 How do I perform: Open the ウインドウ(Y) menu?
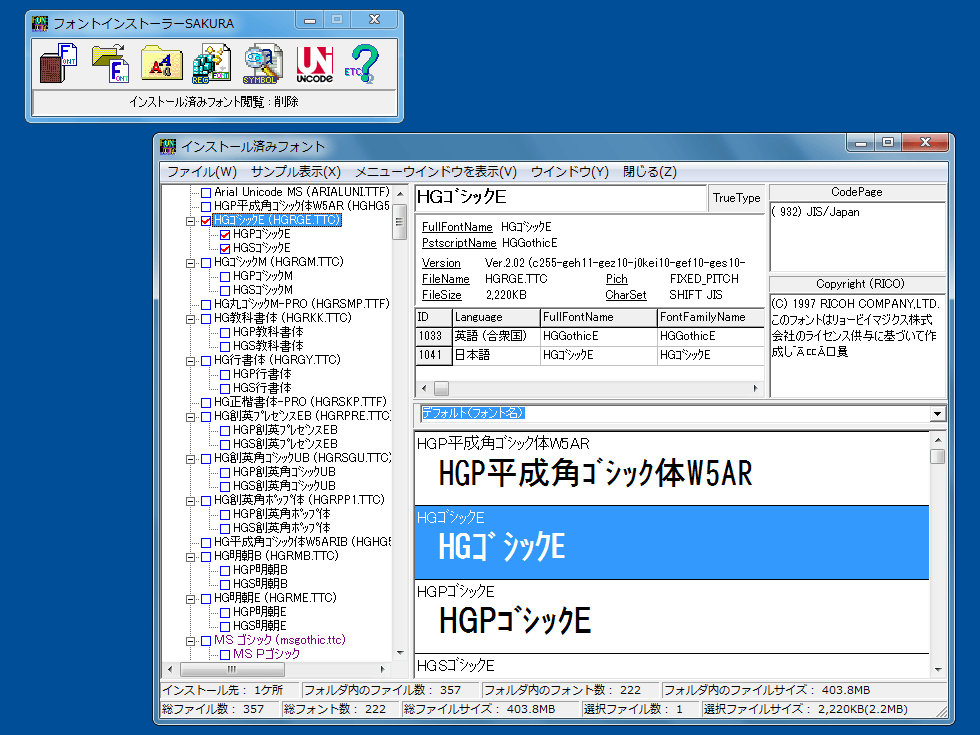(x=569, y=172)
